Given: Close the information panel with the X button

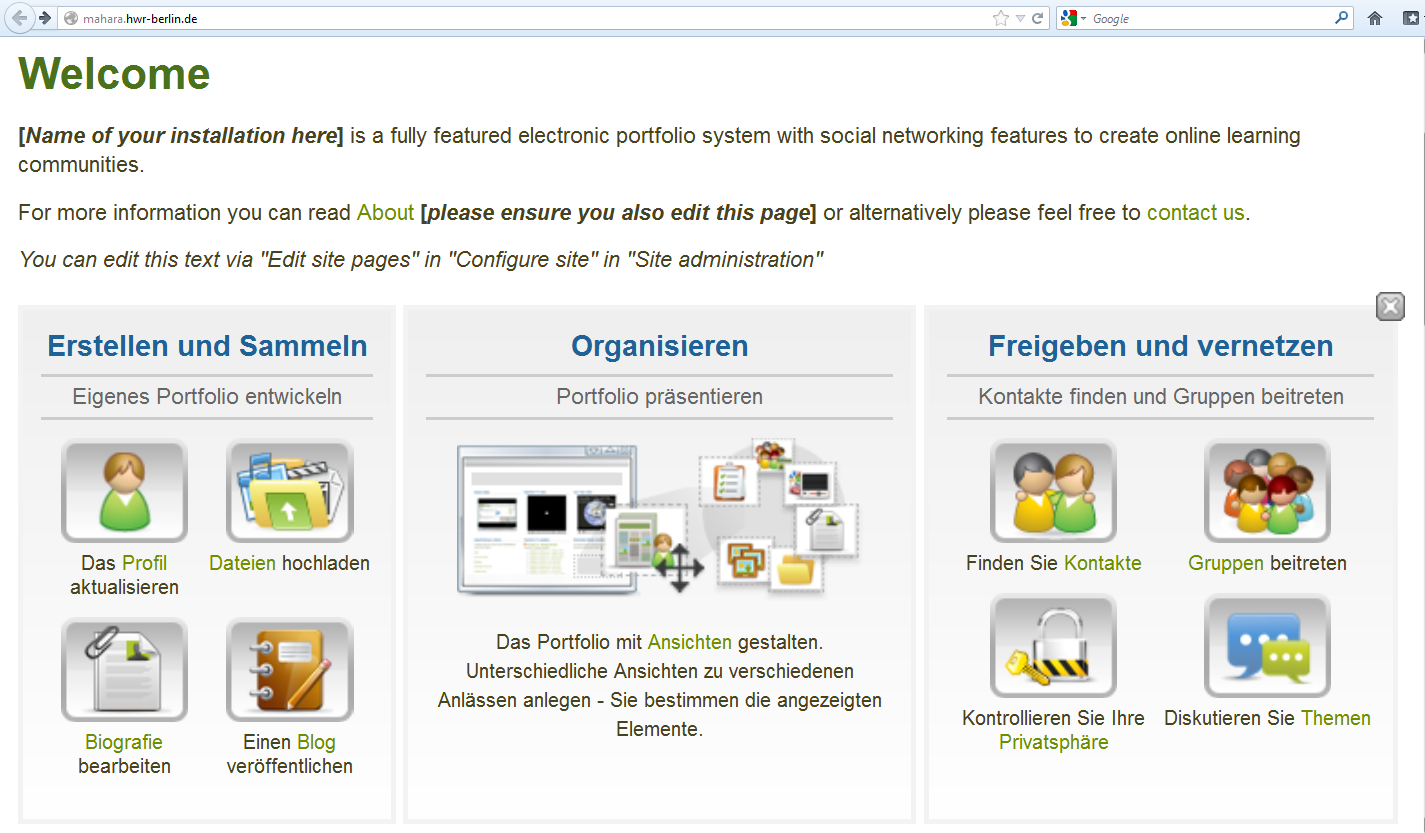Looking at the screenshot, I should 1390,306.
